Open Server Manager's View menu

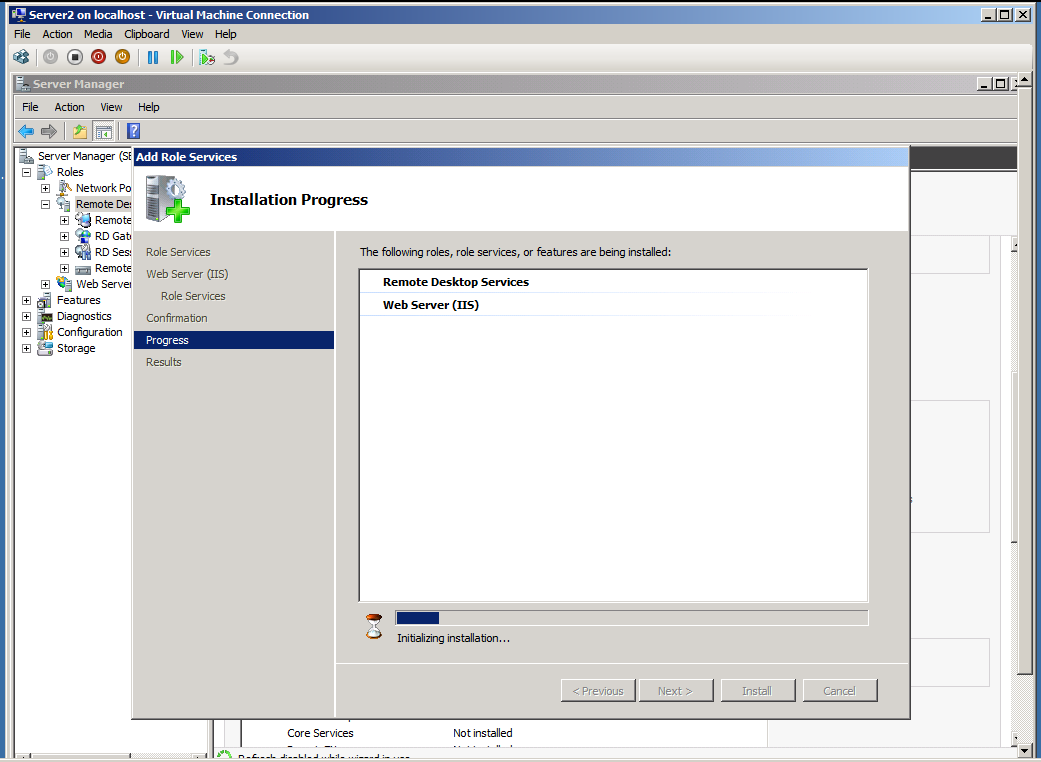pos(111,107)
